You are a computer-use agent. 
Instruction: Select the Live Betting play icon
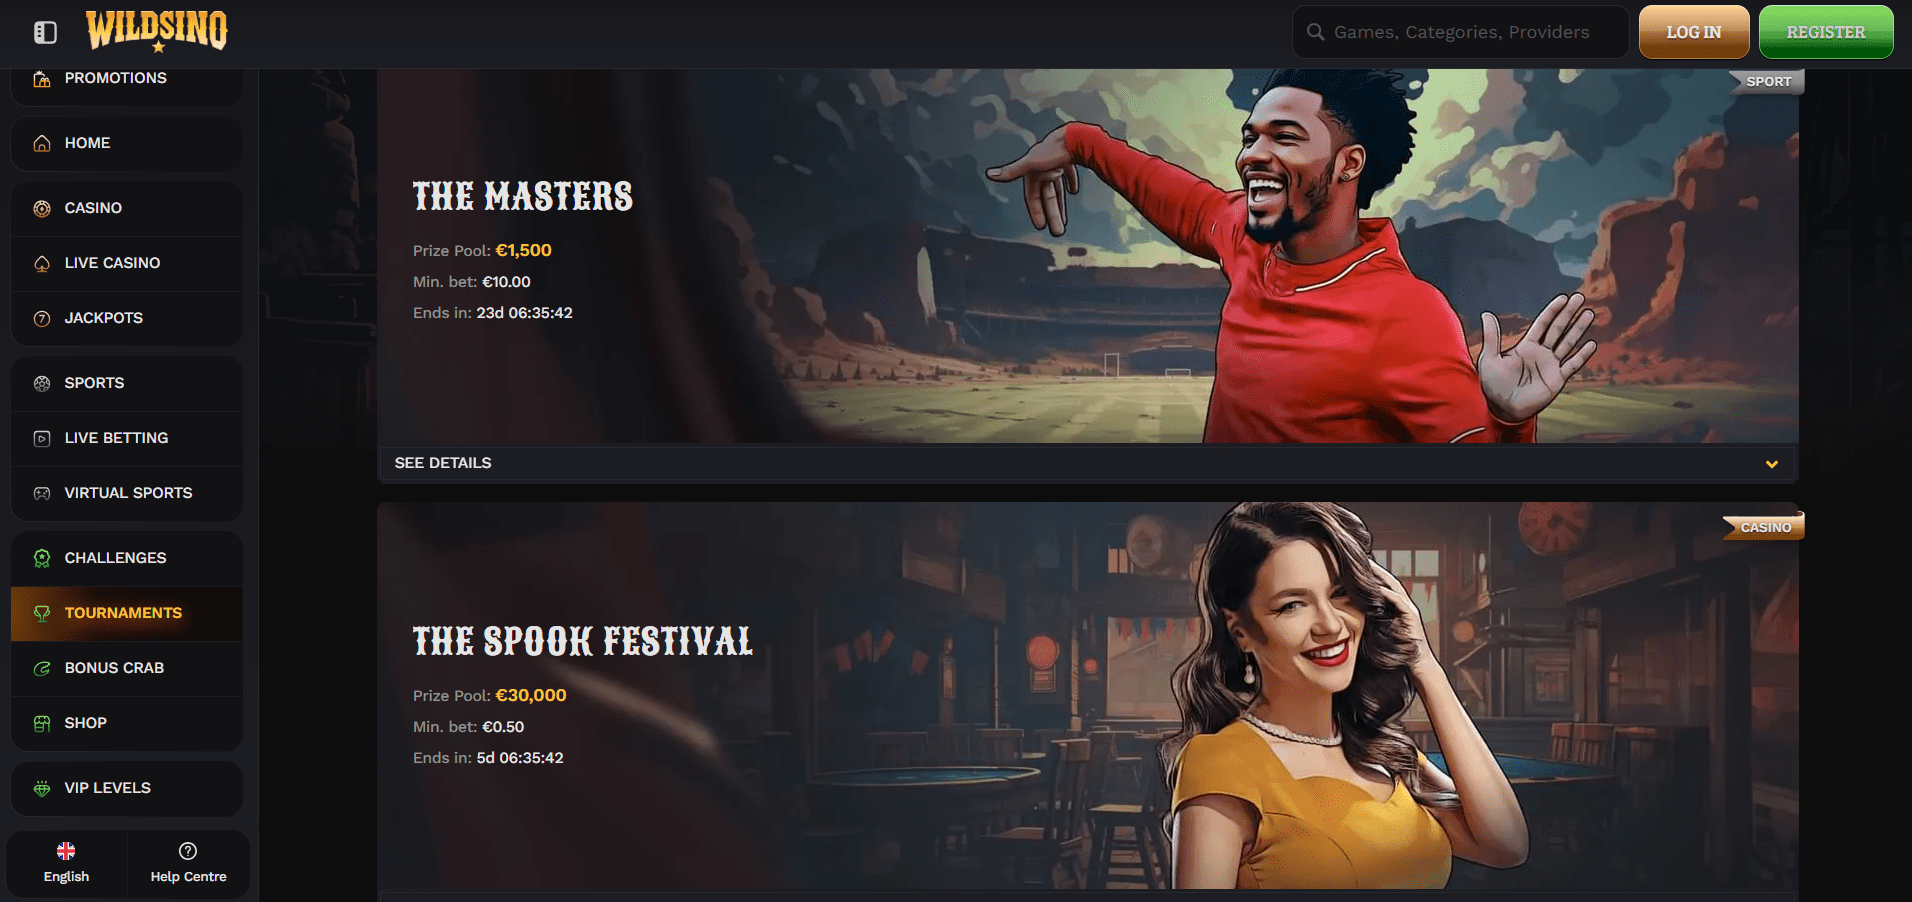click(42, 438)
